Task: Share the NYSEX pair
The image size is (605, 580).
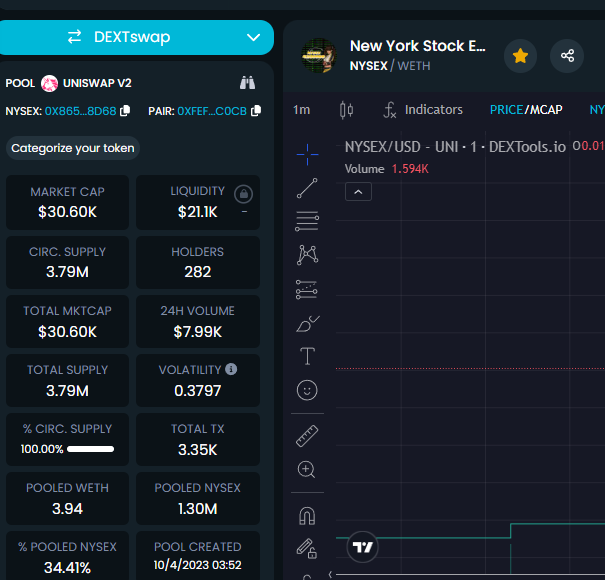Action: (567, 56)
